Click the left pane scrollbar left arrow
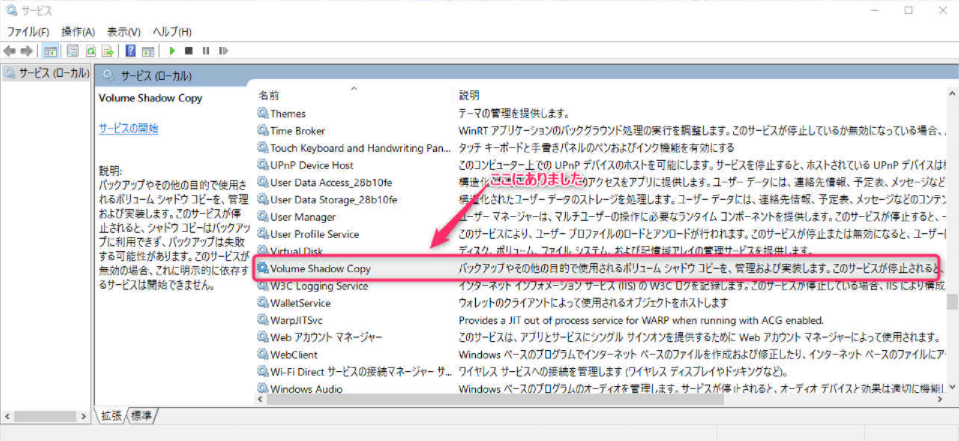 7,416
